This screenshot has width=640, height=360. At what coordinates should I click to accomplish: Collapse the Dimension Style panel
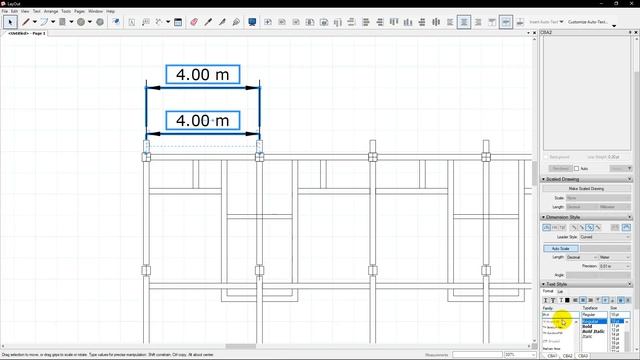pyautogui.click(x=544, y=217)
